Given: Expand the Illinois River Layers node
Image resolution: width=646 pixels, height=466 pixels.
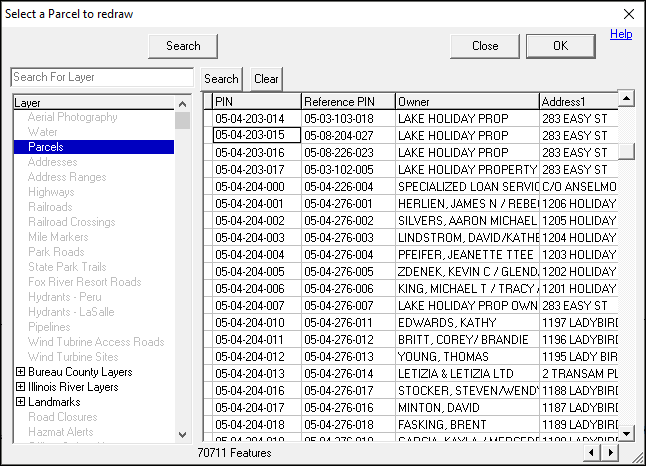Looking at the screenshot, I should pos(20,387).
